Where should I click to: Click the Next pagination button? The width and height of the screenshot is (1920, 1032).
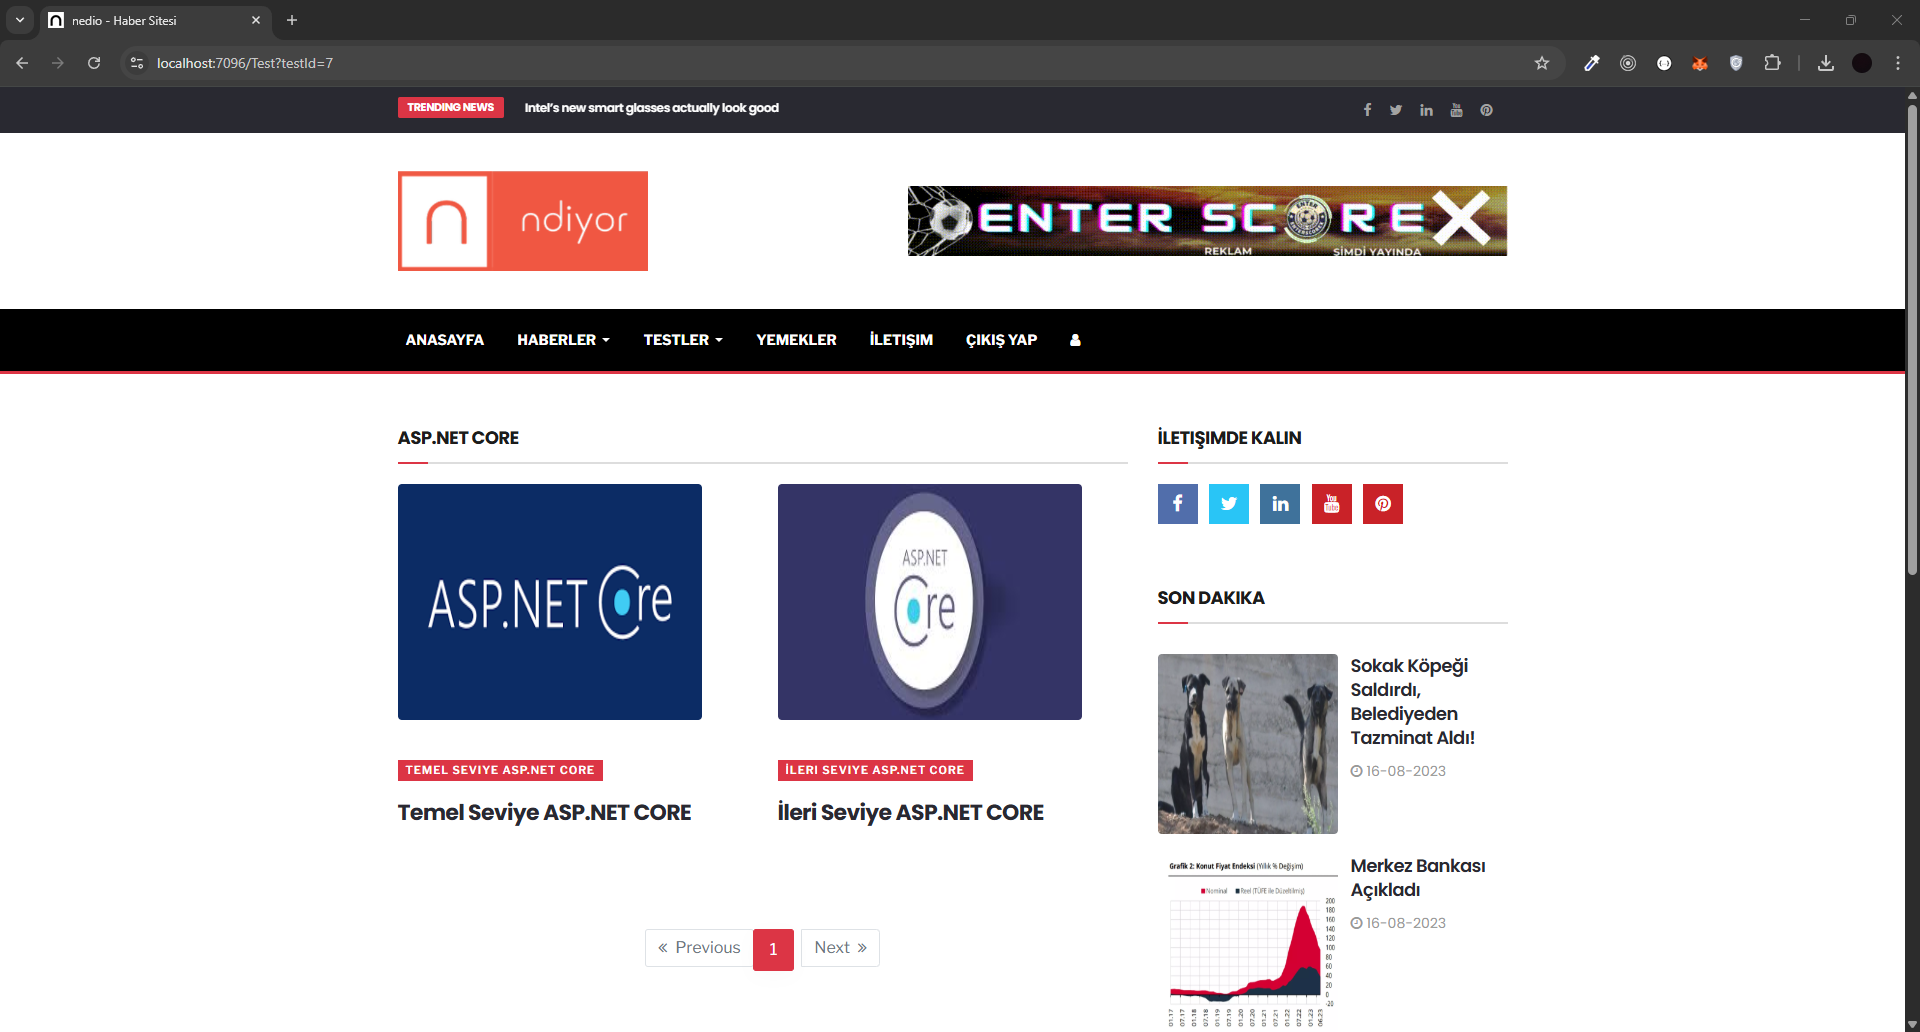coord(840,948)
